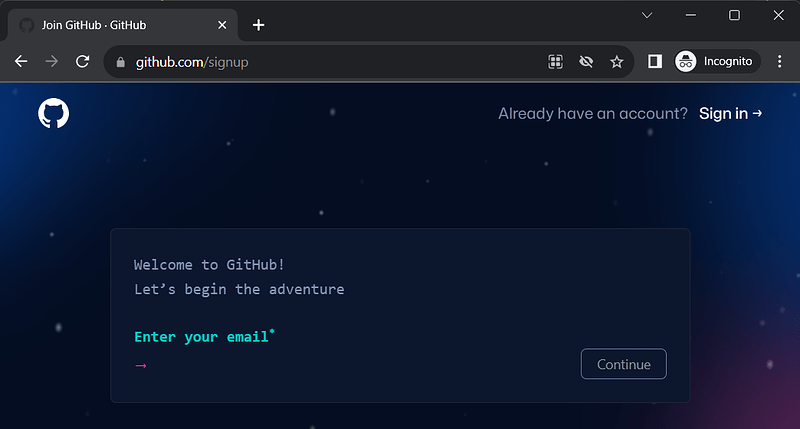
Task: Expand the tab search chevron
Action: pyautogui.click(x=647, y=15)
